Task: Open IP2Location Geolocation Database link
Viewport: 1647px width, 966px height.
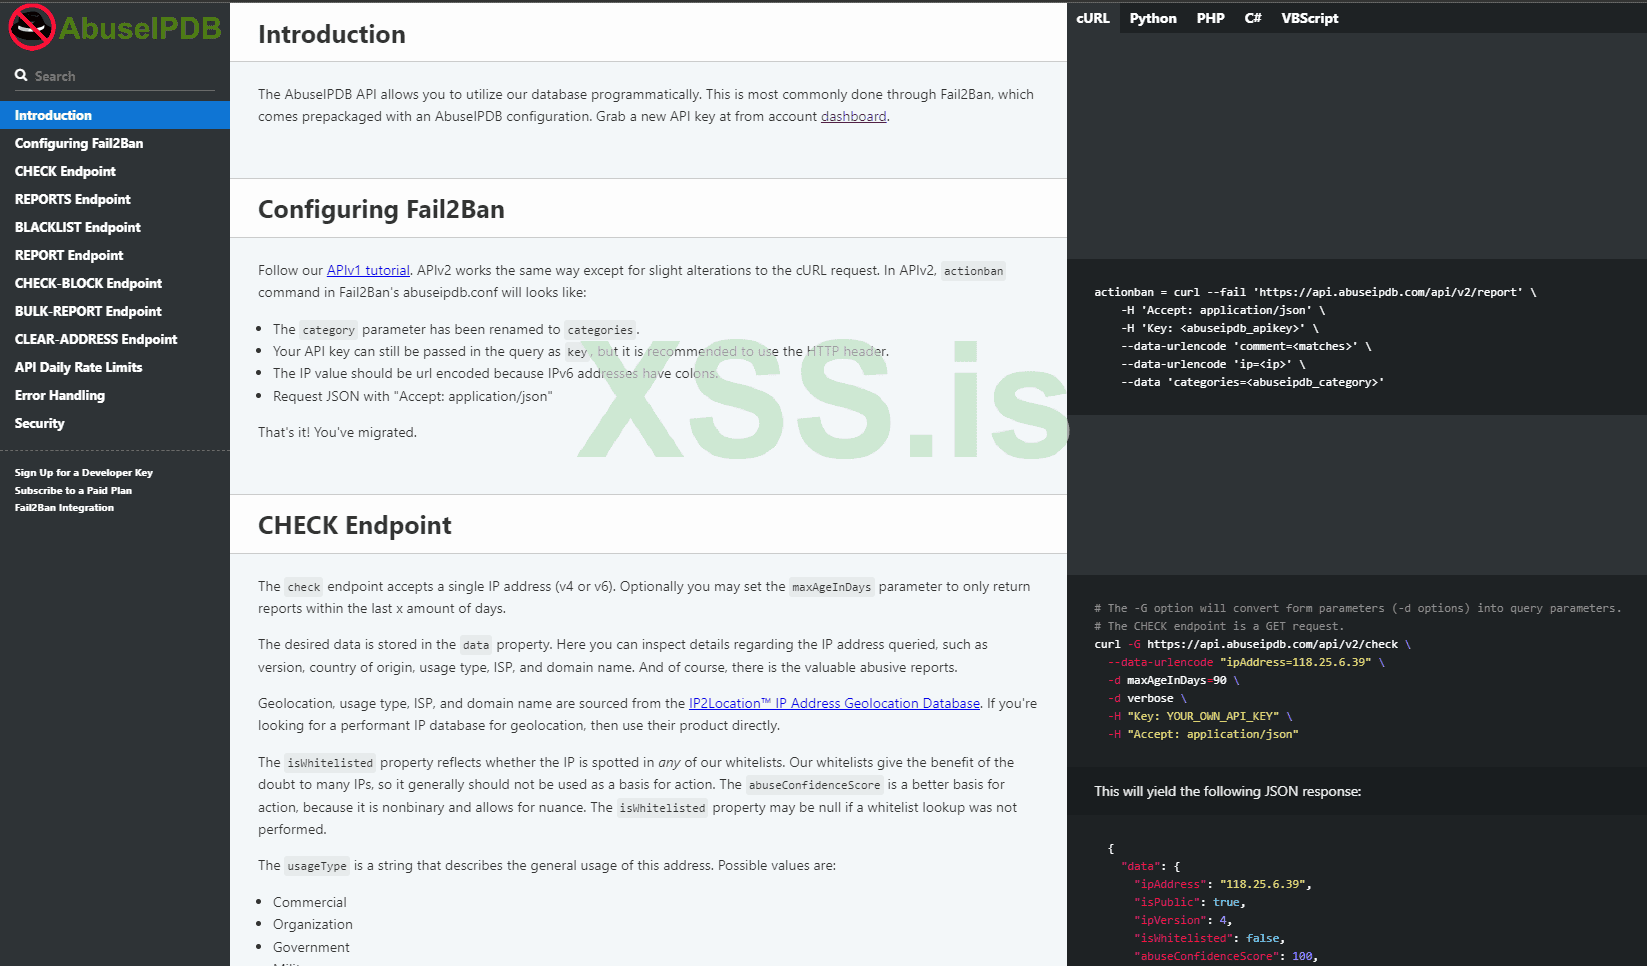Action: (x=834, y=703)
